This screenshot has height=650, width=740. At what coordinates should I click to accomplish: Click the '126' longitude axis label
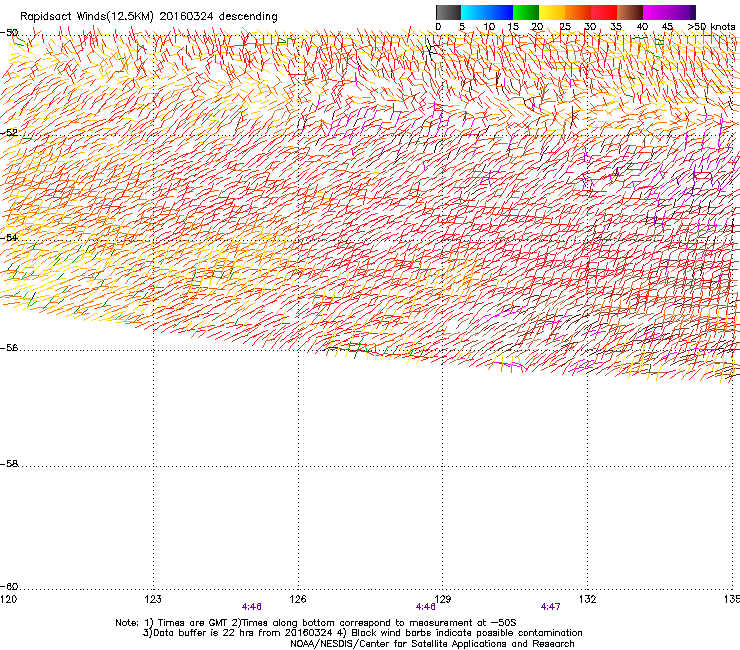click(298, 599)
